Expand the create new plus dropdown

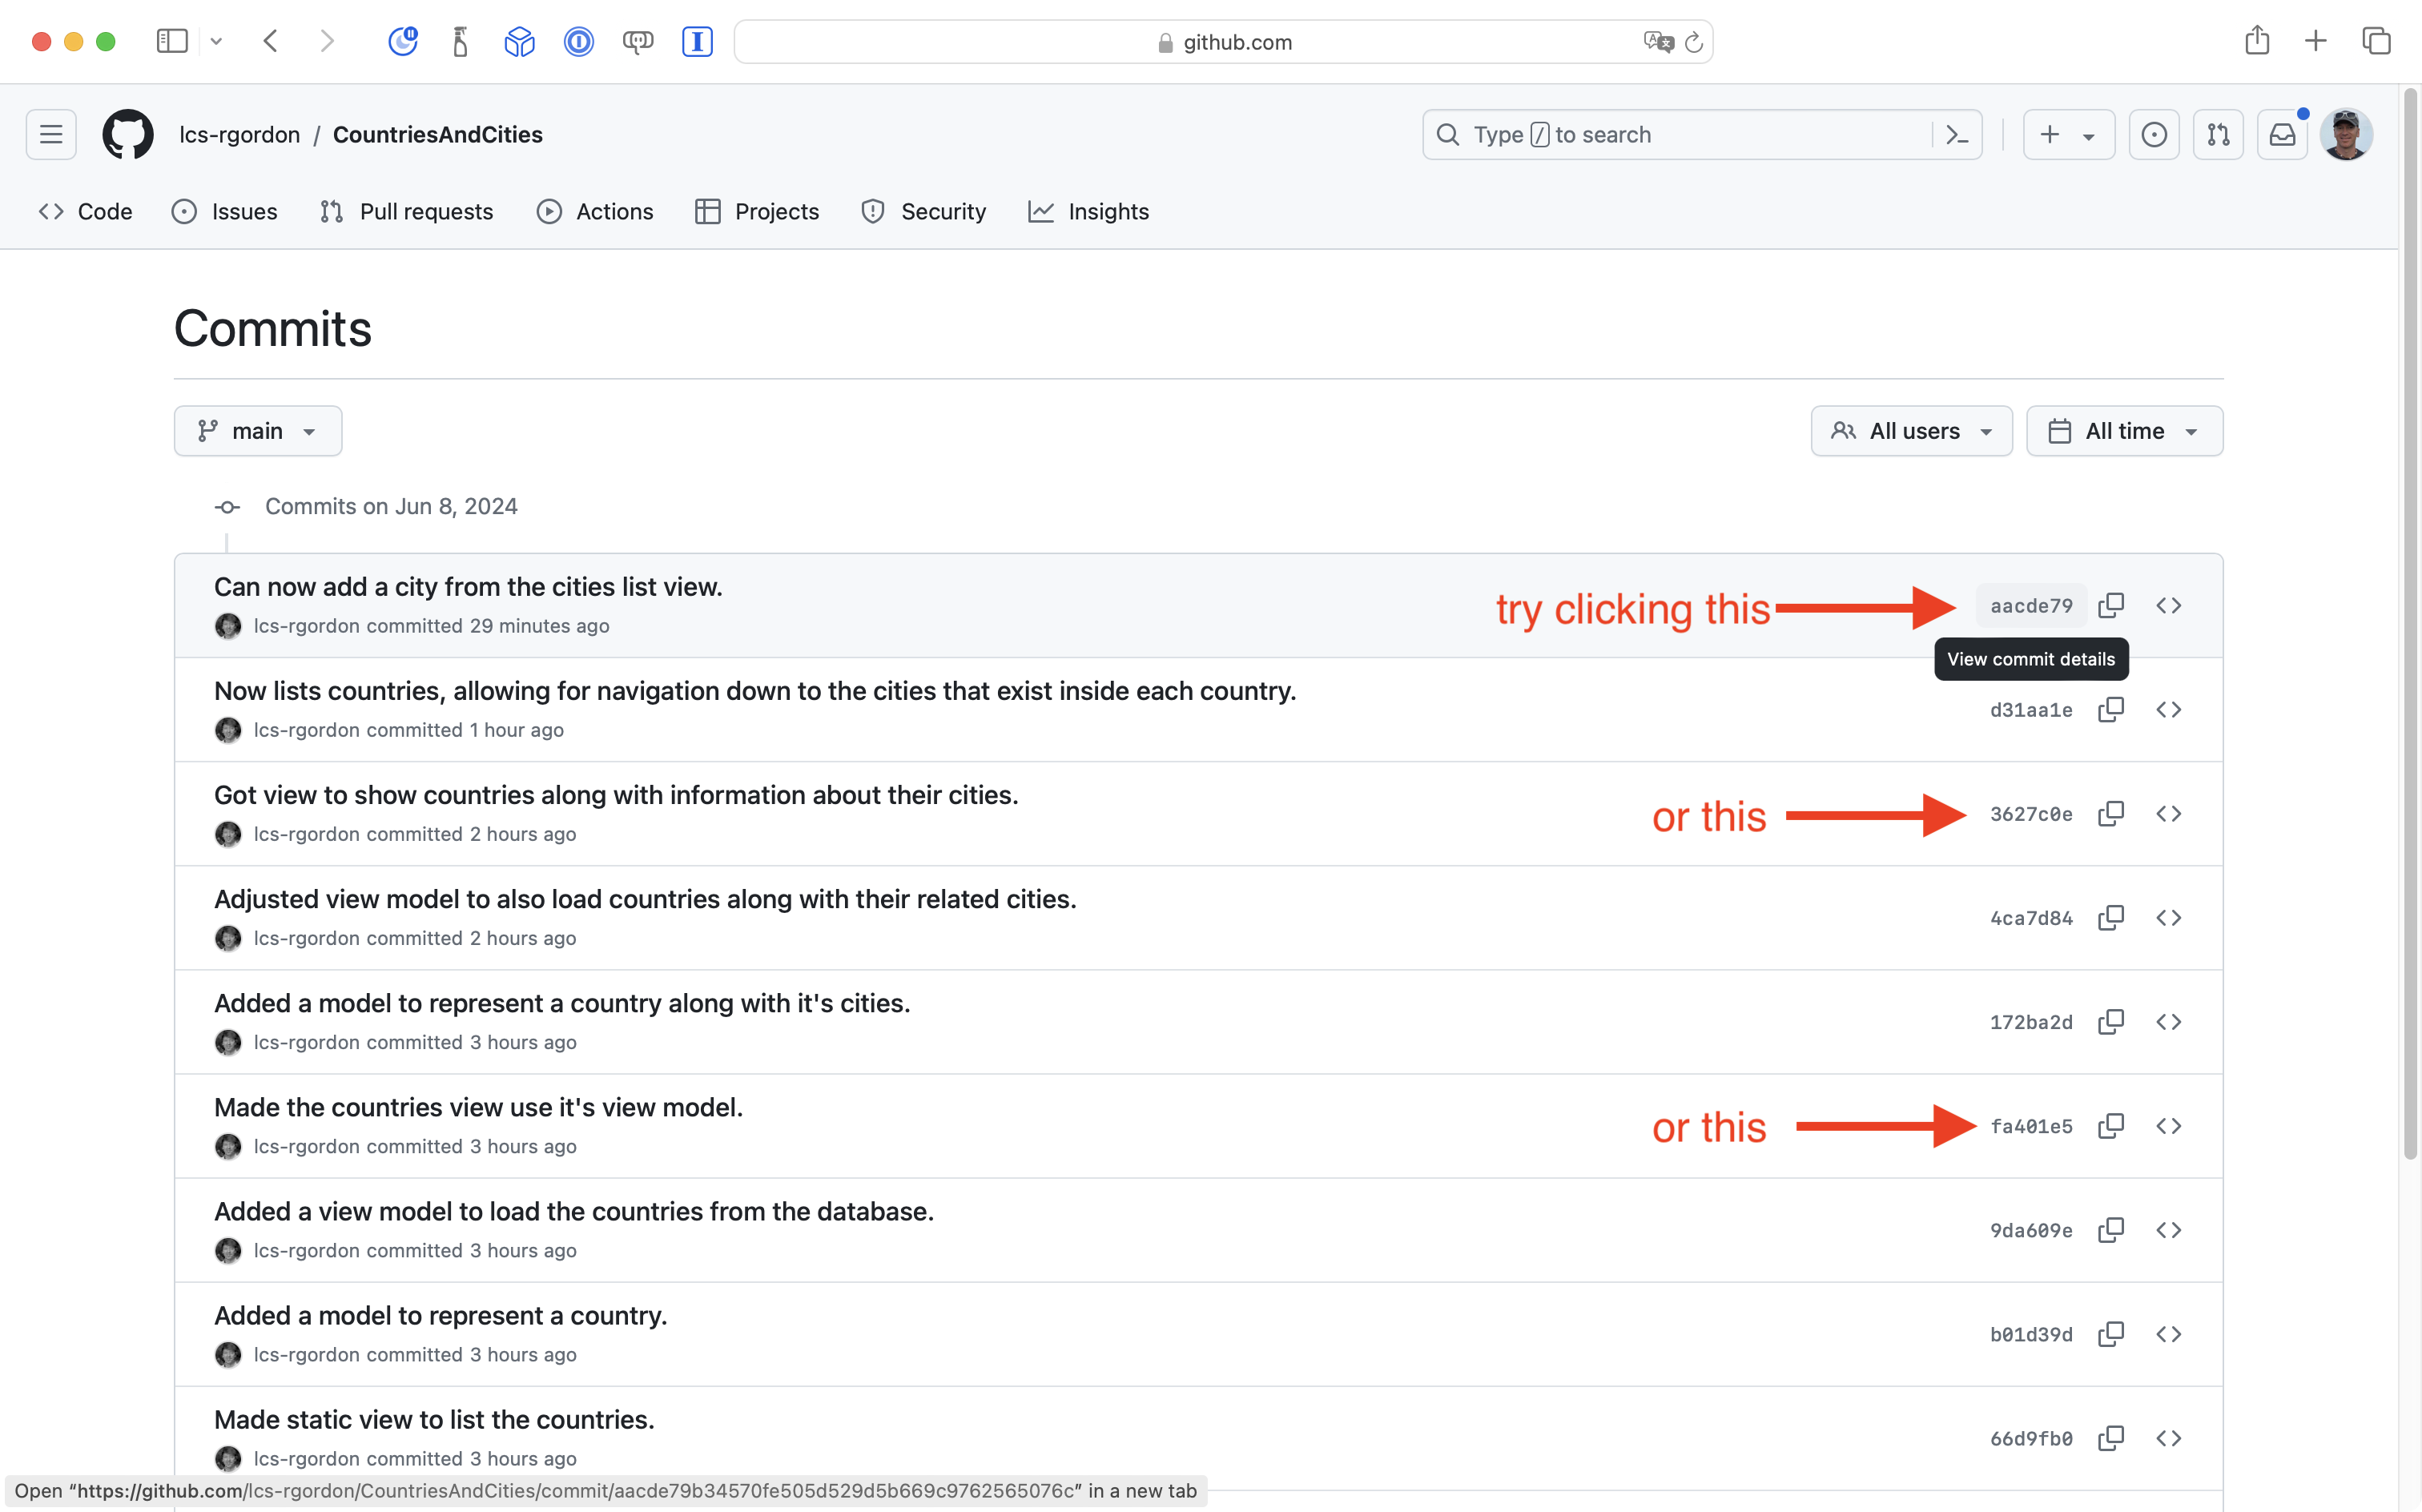[2068, 135]
